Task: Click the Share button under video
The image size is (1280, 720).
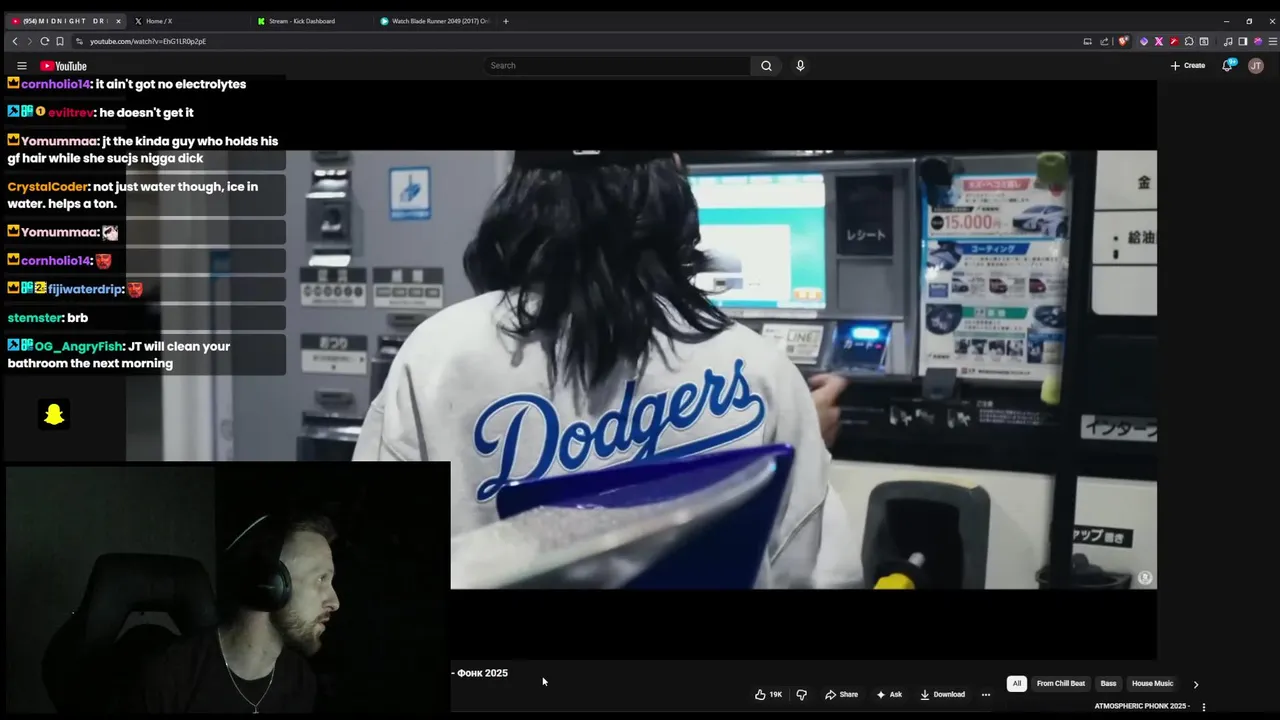Action: 841,694
